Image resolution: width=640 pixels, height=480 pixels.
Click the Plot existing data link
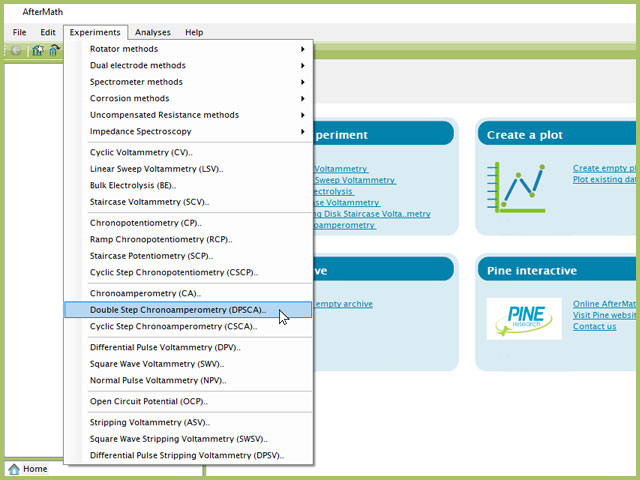coord(604,180)
